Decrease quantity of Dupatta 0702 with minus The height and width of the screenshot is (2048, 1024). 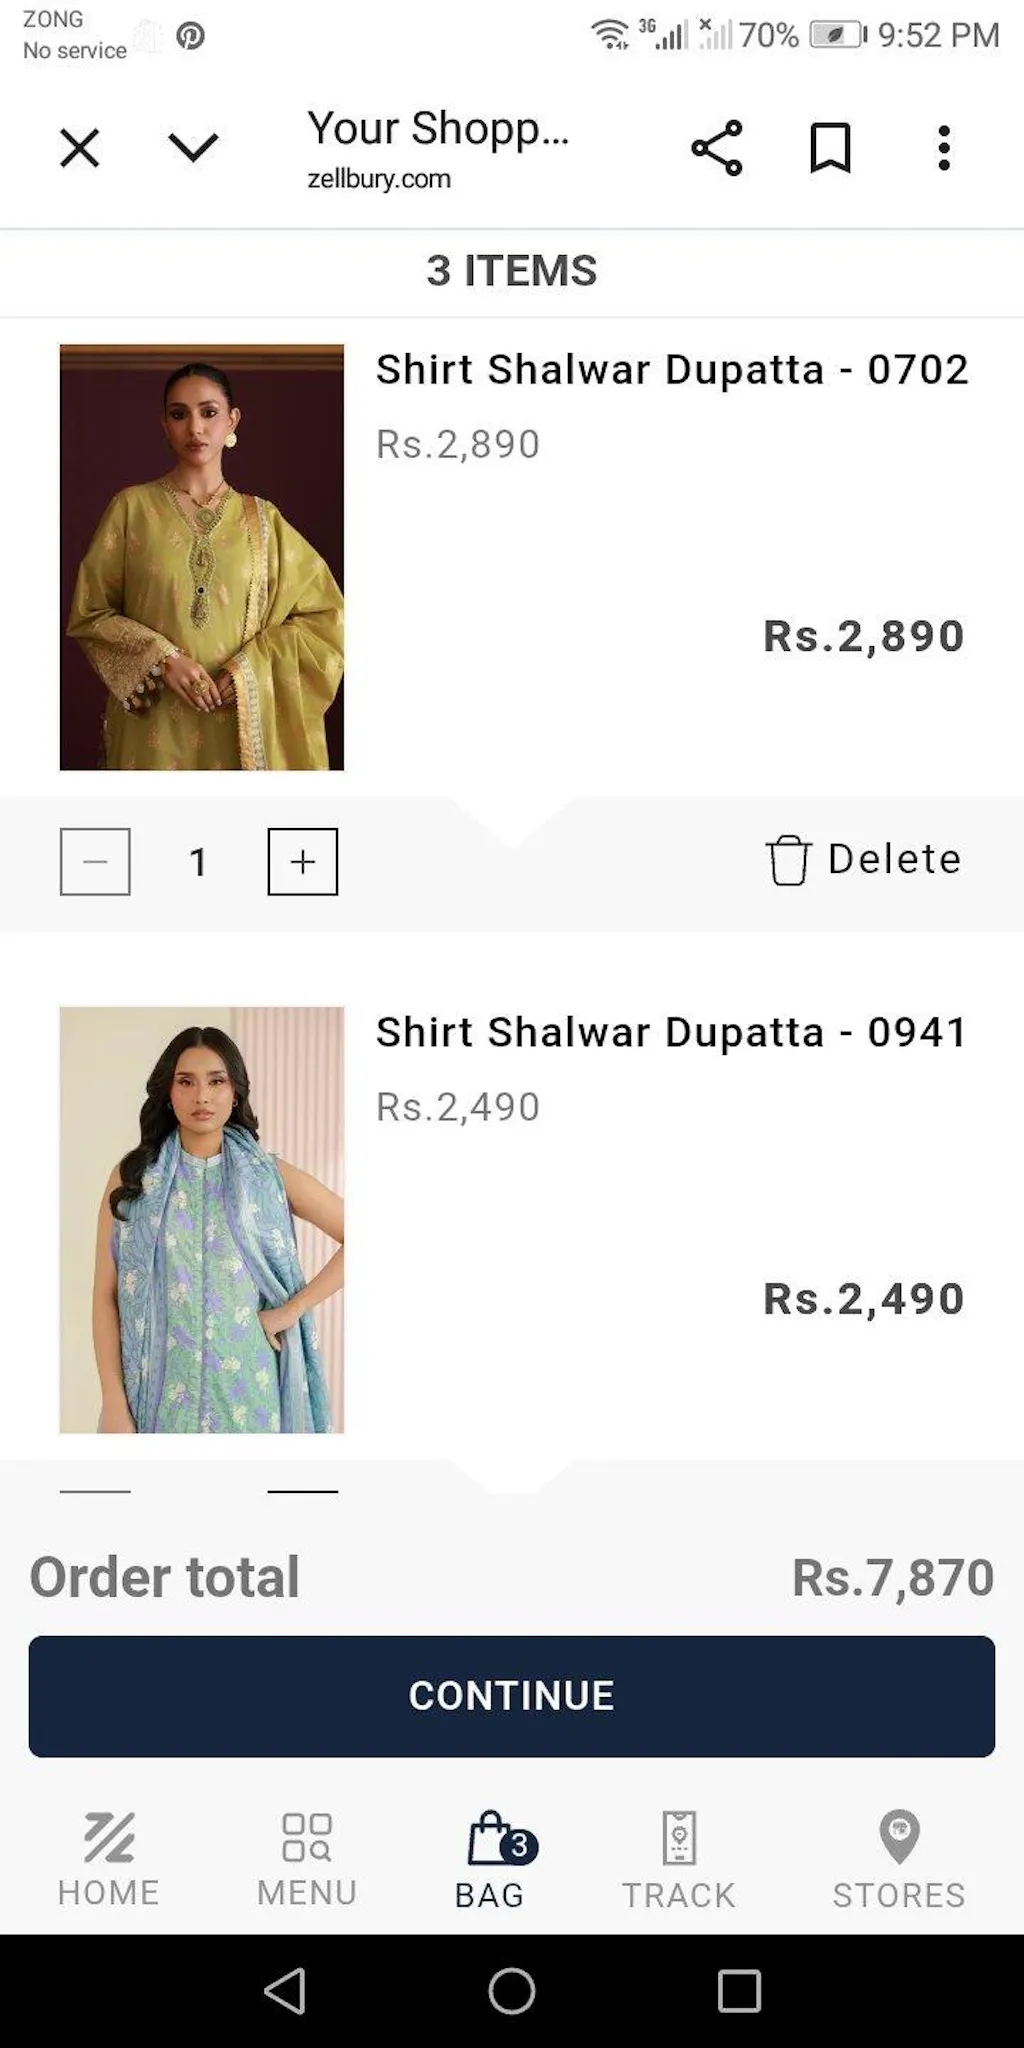tap(95, 861)
